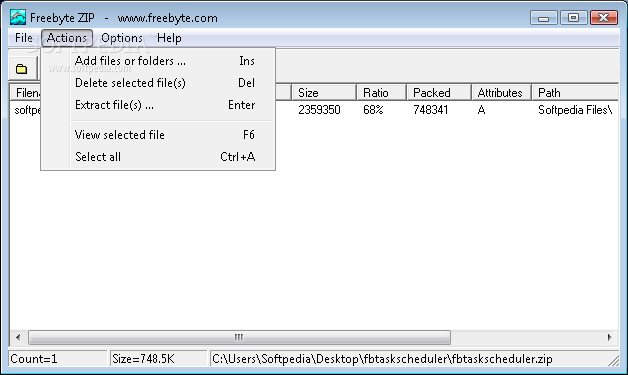
Task: Select the packed value 748341
Action: [x=431, y=110]
